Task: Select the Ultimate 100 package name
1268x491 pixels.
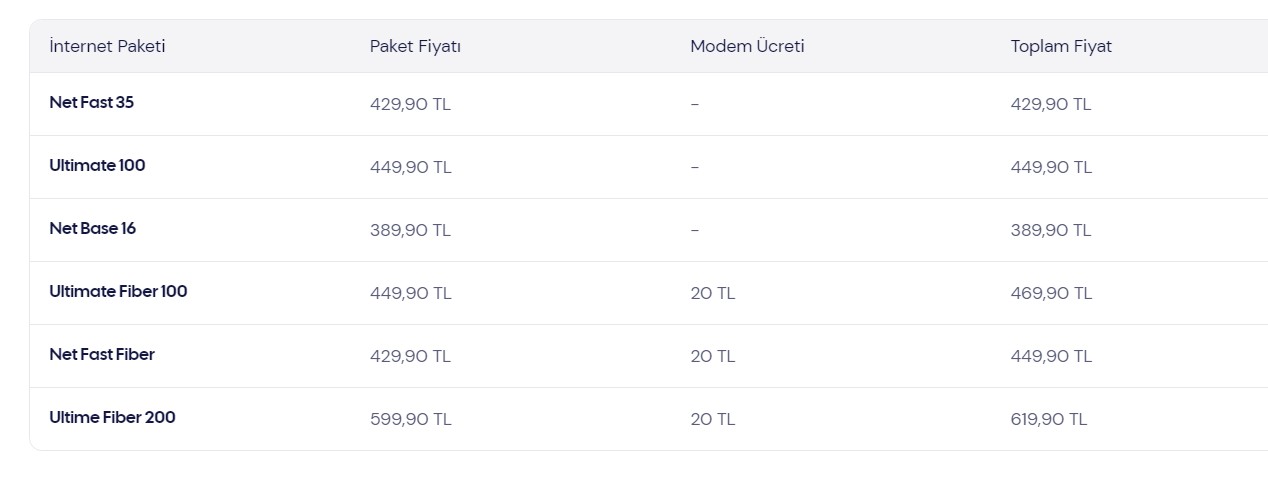Action: pyautogui.click(x=97, y=165)
